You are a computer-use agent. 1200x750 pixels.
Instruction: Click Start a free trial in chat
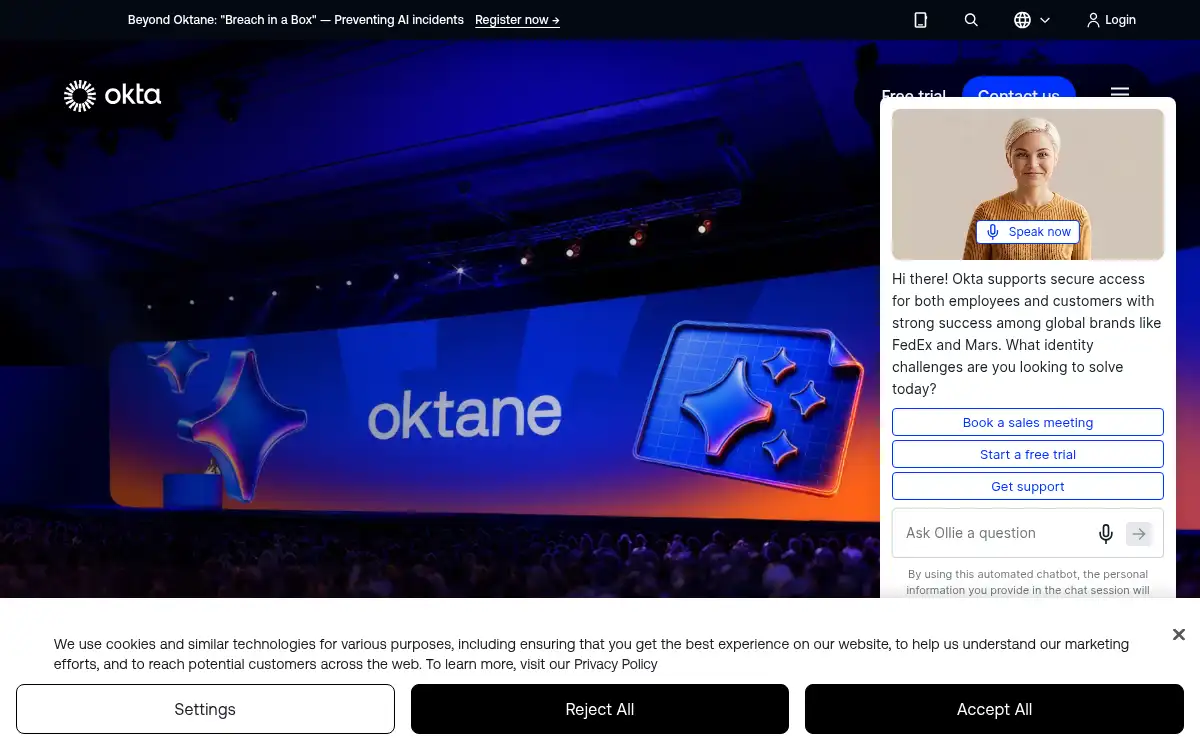[x=1028, y=454]
